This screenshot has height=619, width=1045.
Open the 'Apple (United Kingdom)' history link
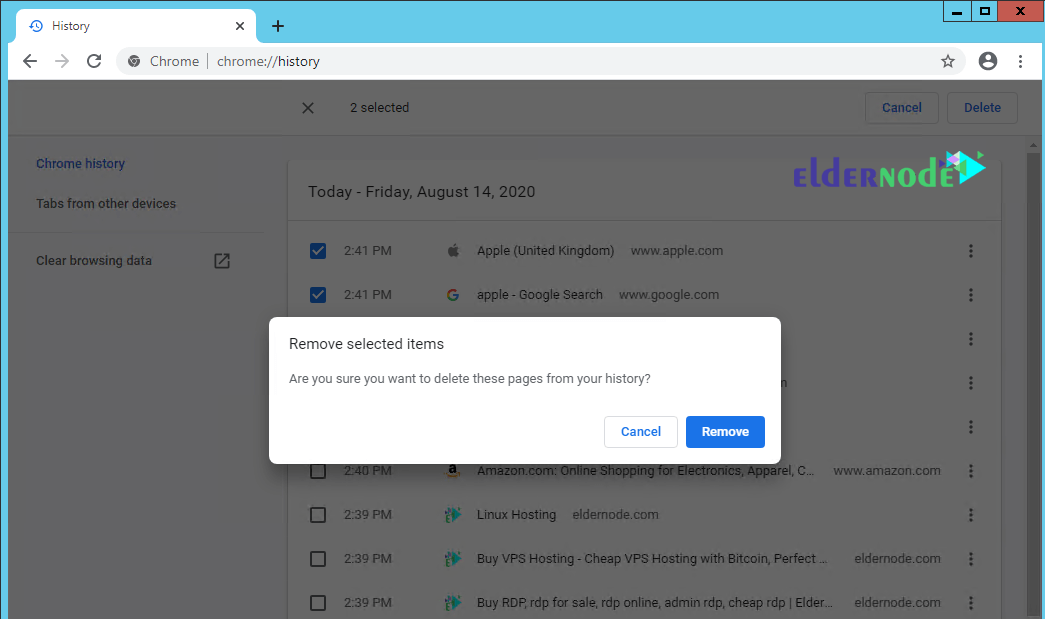pos(545,251)
